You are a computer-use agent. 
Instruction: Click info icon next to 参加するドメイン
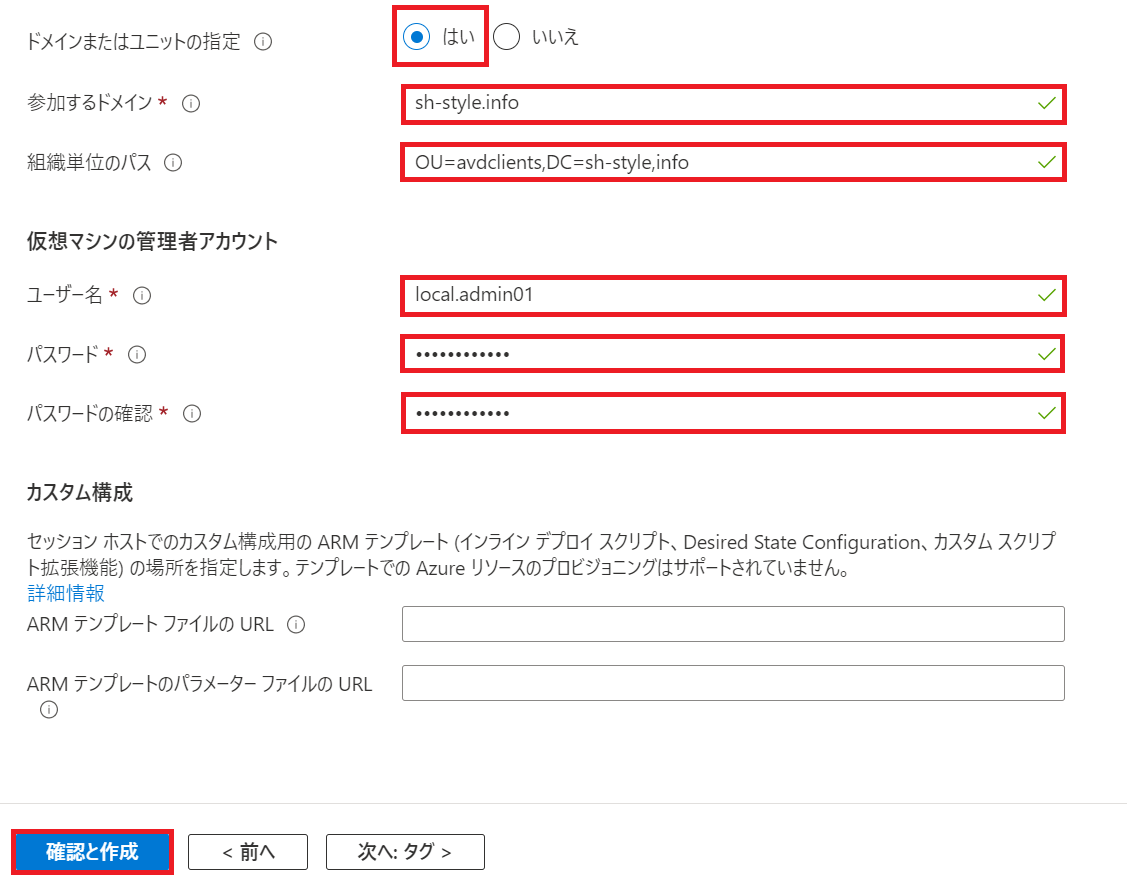pyautogui.click(x=190, y=104)
